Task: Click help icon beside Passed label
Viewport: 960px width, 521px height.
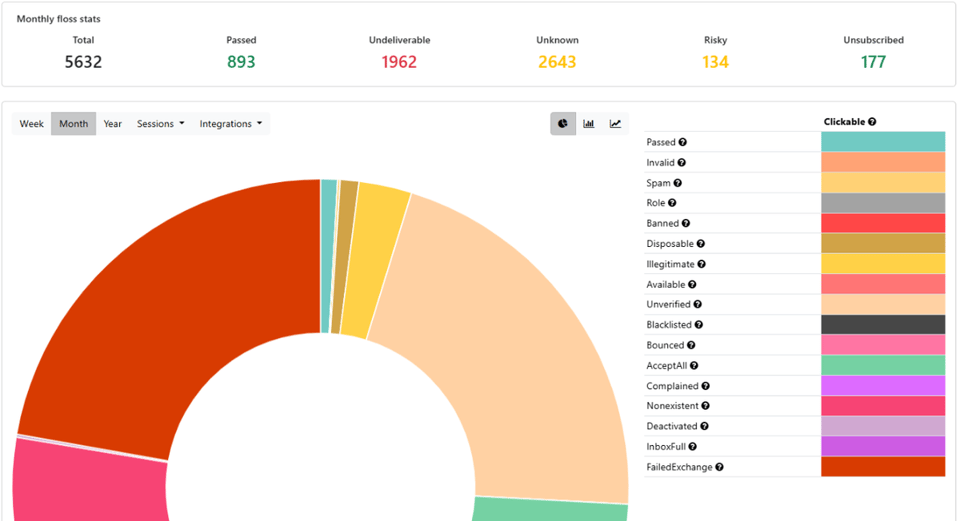Action: [x=683, y=142]
